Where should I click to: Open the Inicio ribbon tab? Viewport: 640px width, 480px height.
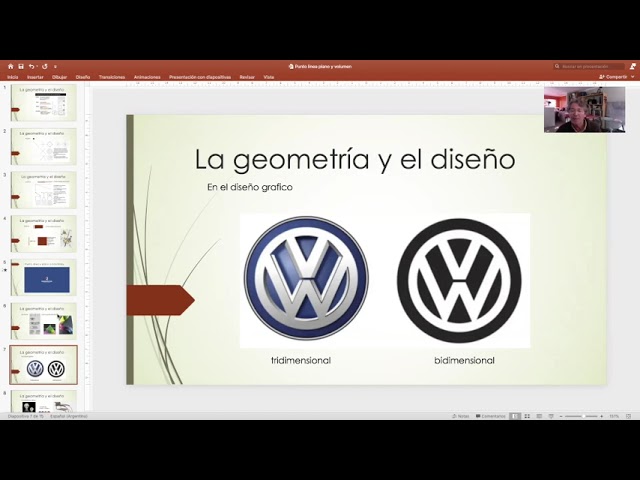[x=13, y=77]
